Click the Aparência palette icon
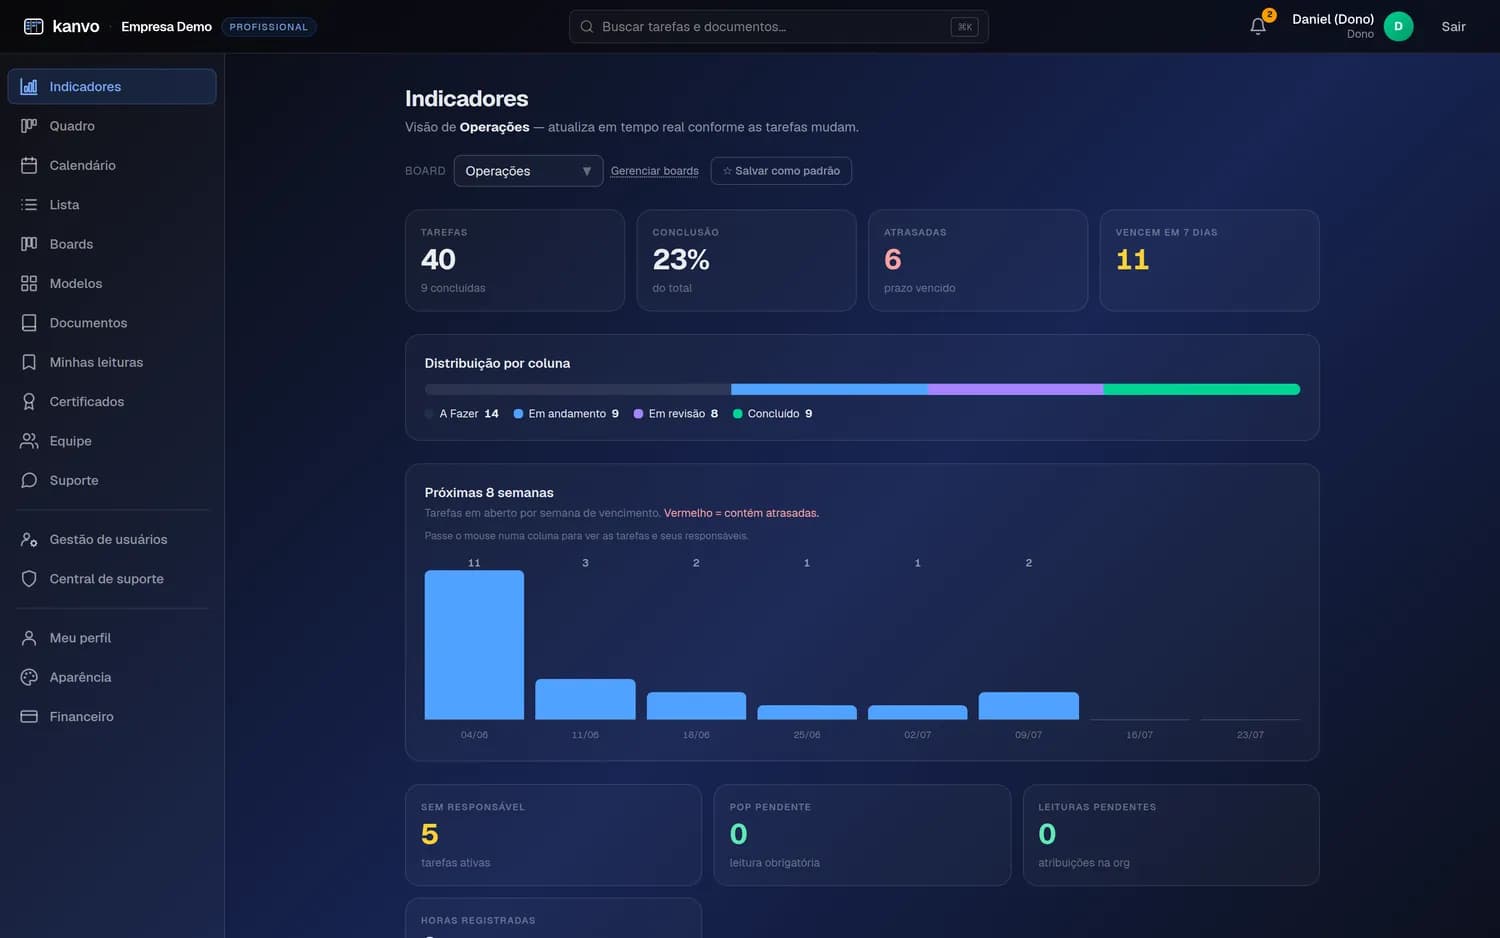Screen dimensions: 1500x938 point(29,677)
